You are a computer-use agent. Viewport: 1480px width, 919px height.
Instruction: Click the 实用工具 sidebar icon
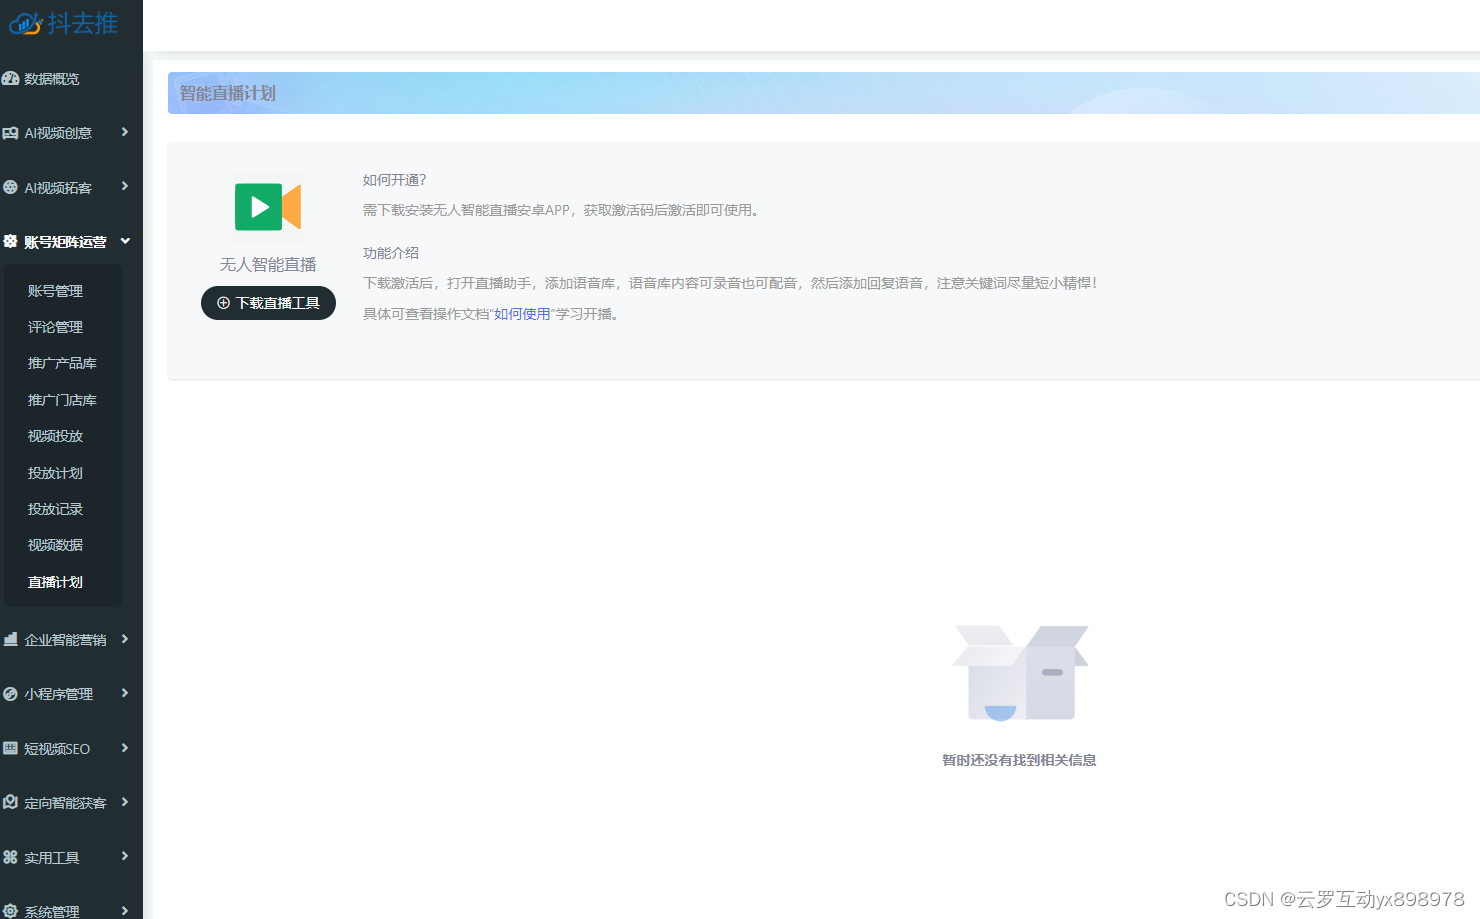[x=11, y=857]
